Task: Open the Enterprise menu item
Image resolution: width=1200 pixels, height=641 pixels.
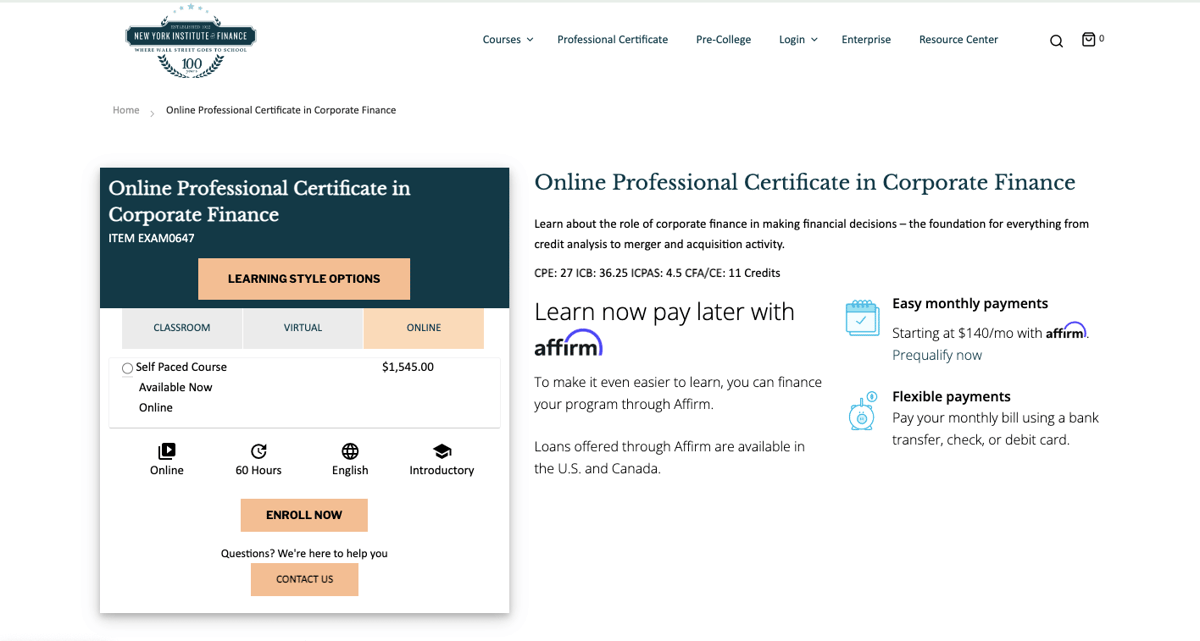Action: tap(866, 39)
